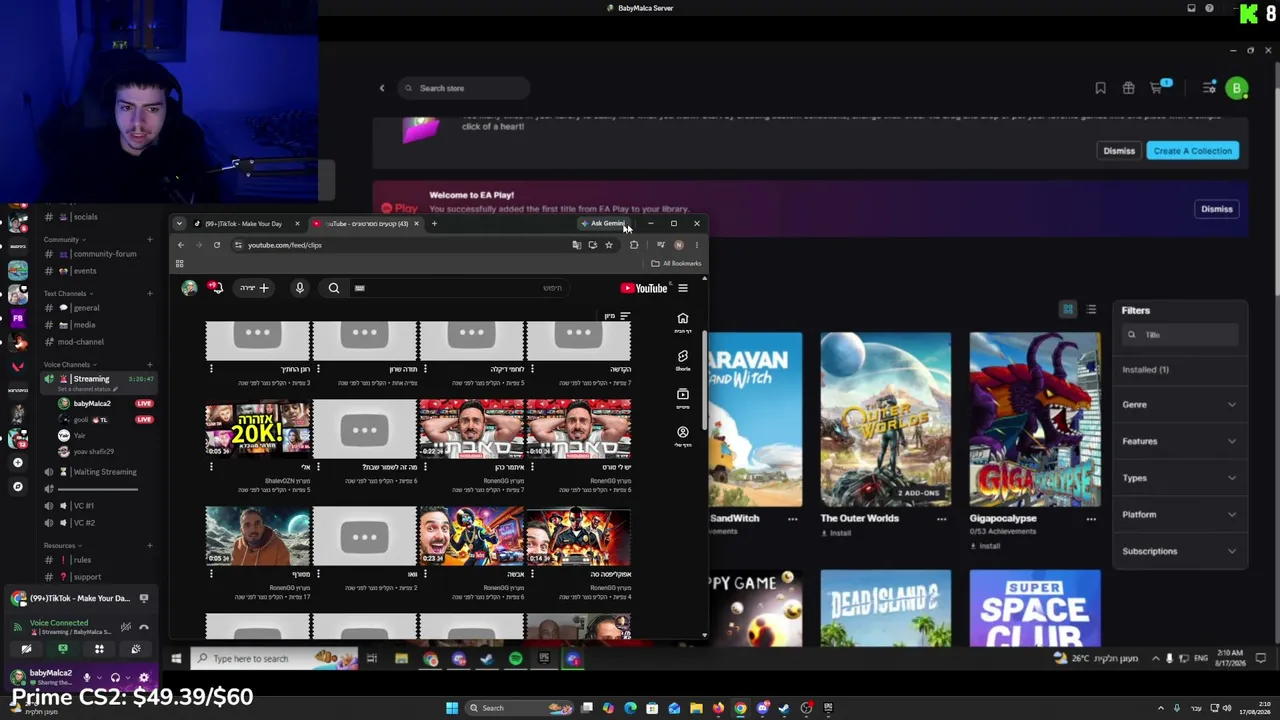Open Spotify from the inner taskbar

click(515, 659)
